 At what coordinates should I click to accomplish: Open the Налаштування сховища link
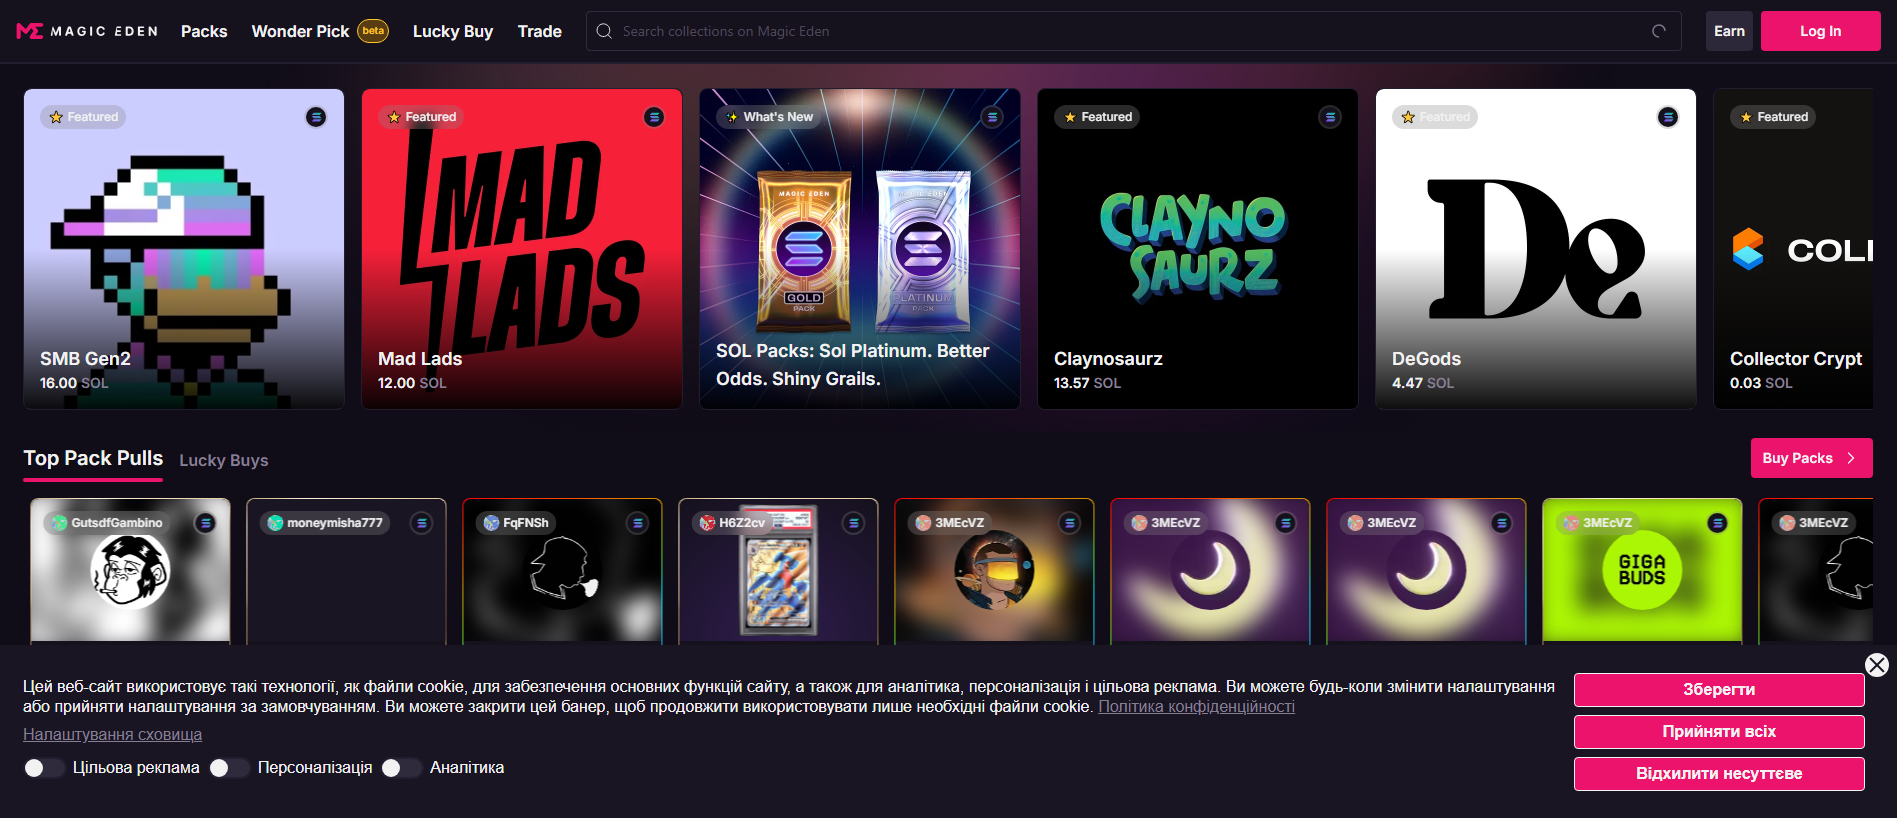112,735
